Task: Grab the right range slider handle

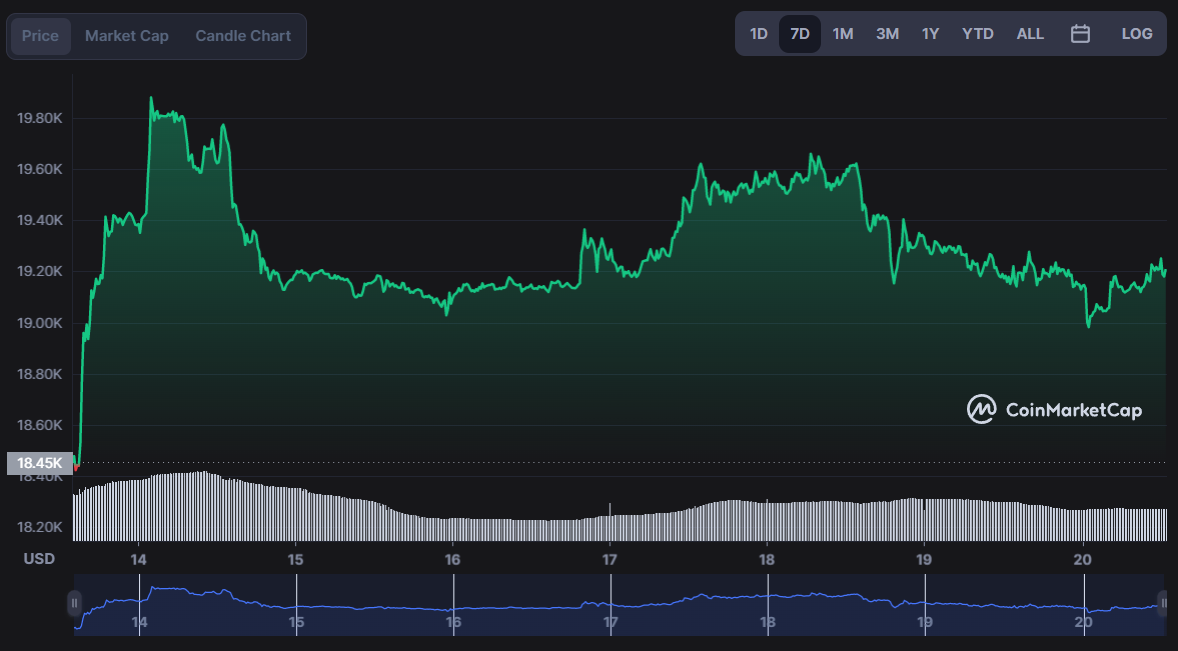Action: point(1164,603)
